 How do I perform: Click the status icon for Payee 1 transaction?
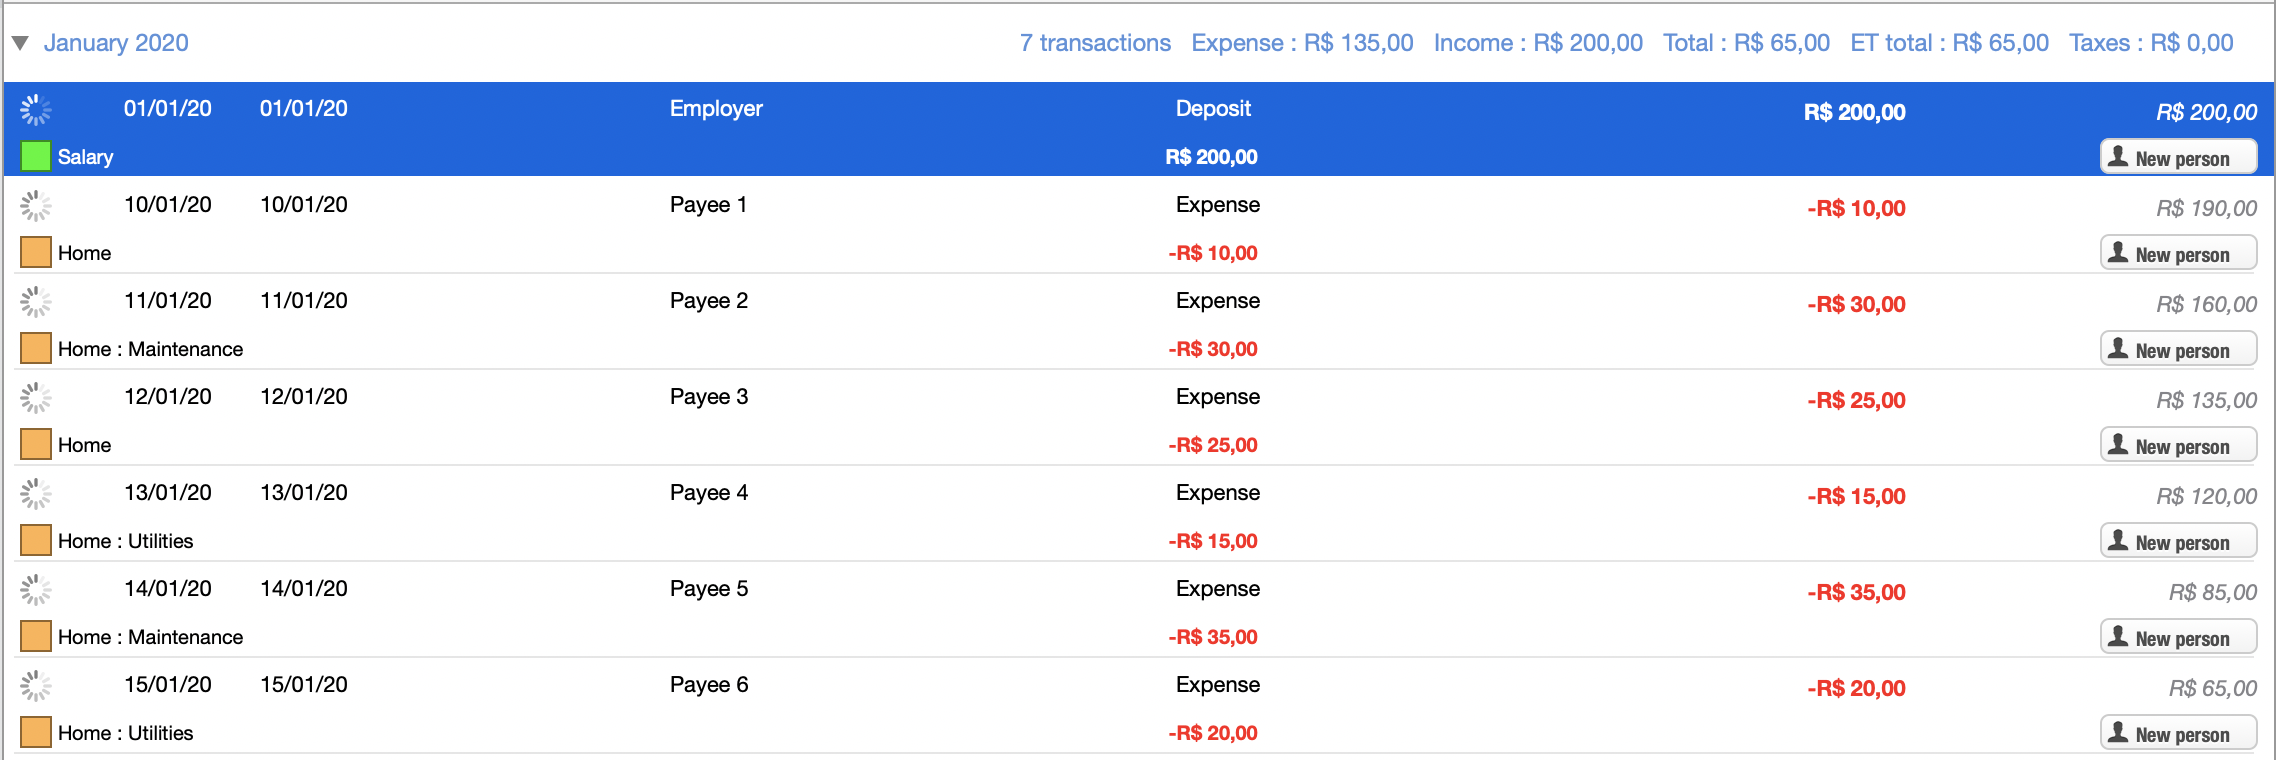tap(36, 206)
